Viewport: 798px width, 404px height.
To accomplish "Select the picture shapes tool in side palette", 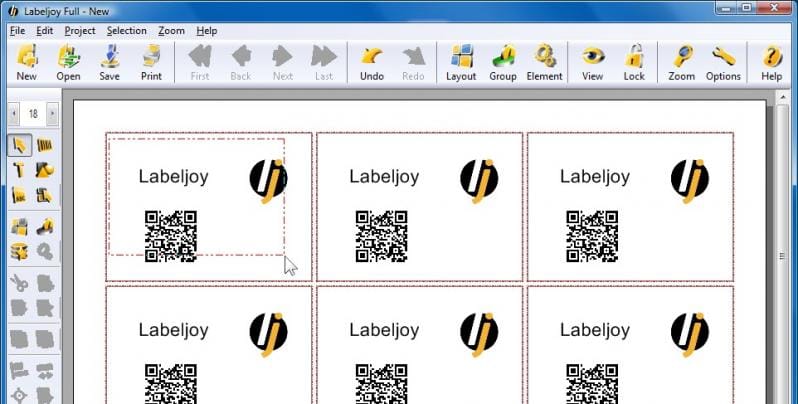I will [45, 170].
